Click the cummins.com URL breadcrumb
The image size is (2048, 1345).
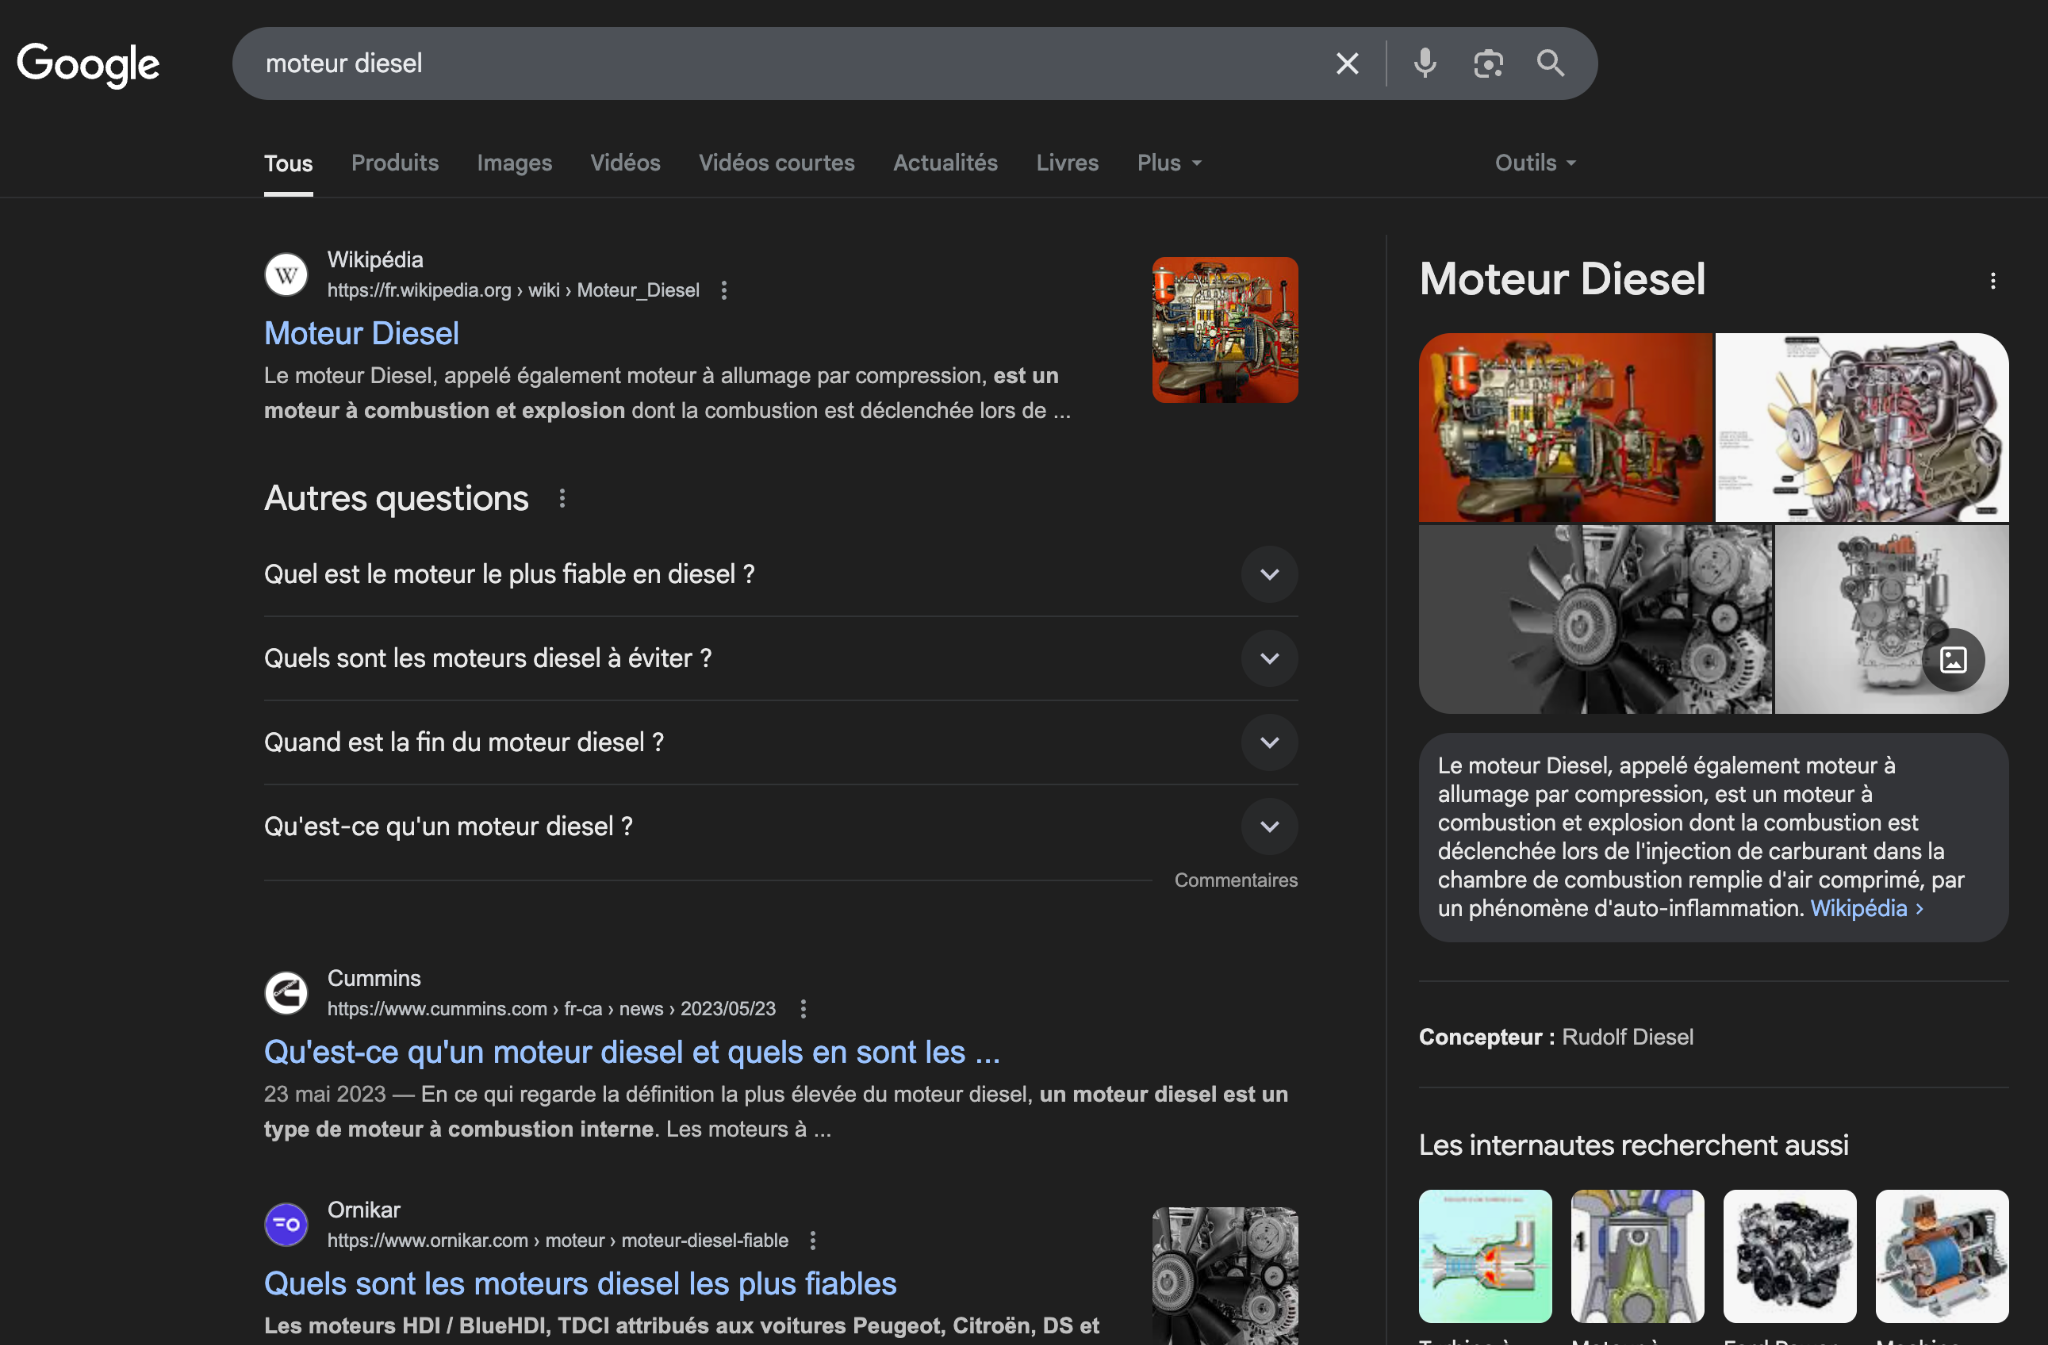(551, 1008)
